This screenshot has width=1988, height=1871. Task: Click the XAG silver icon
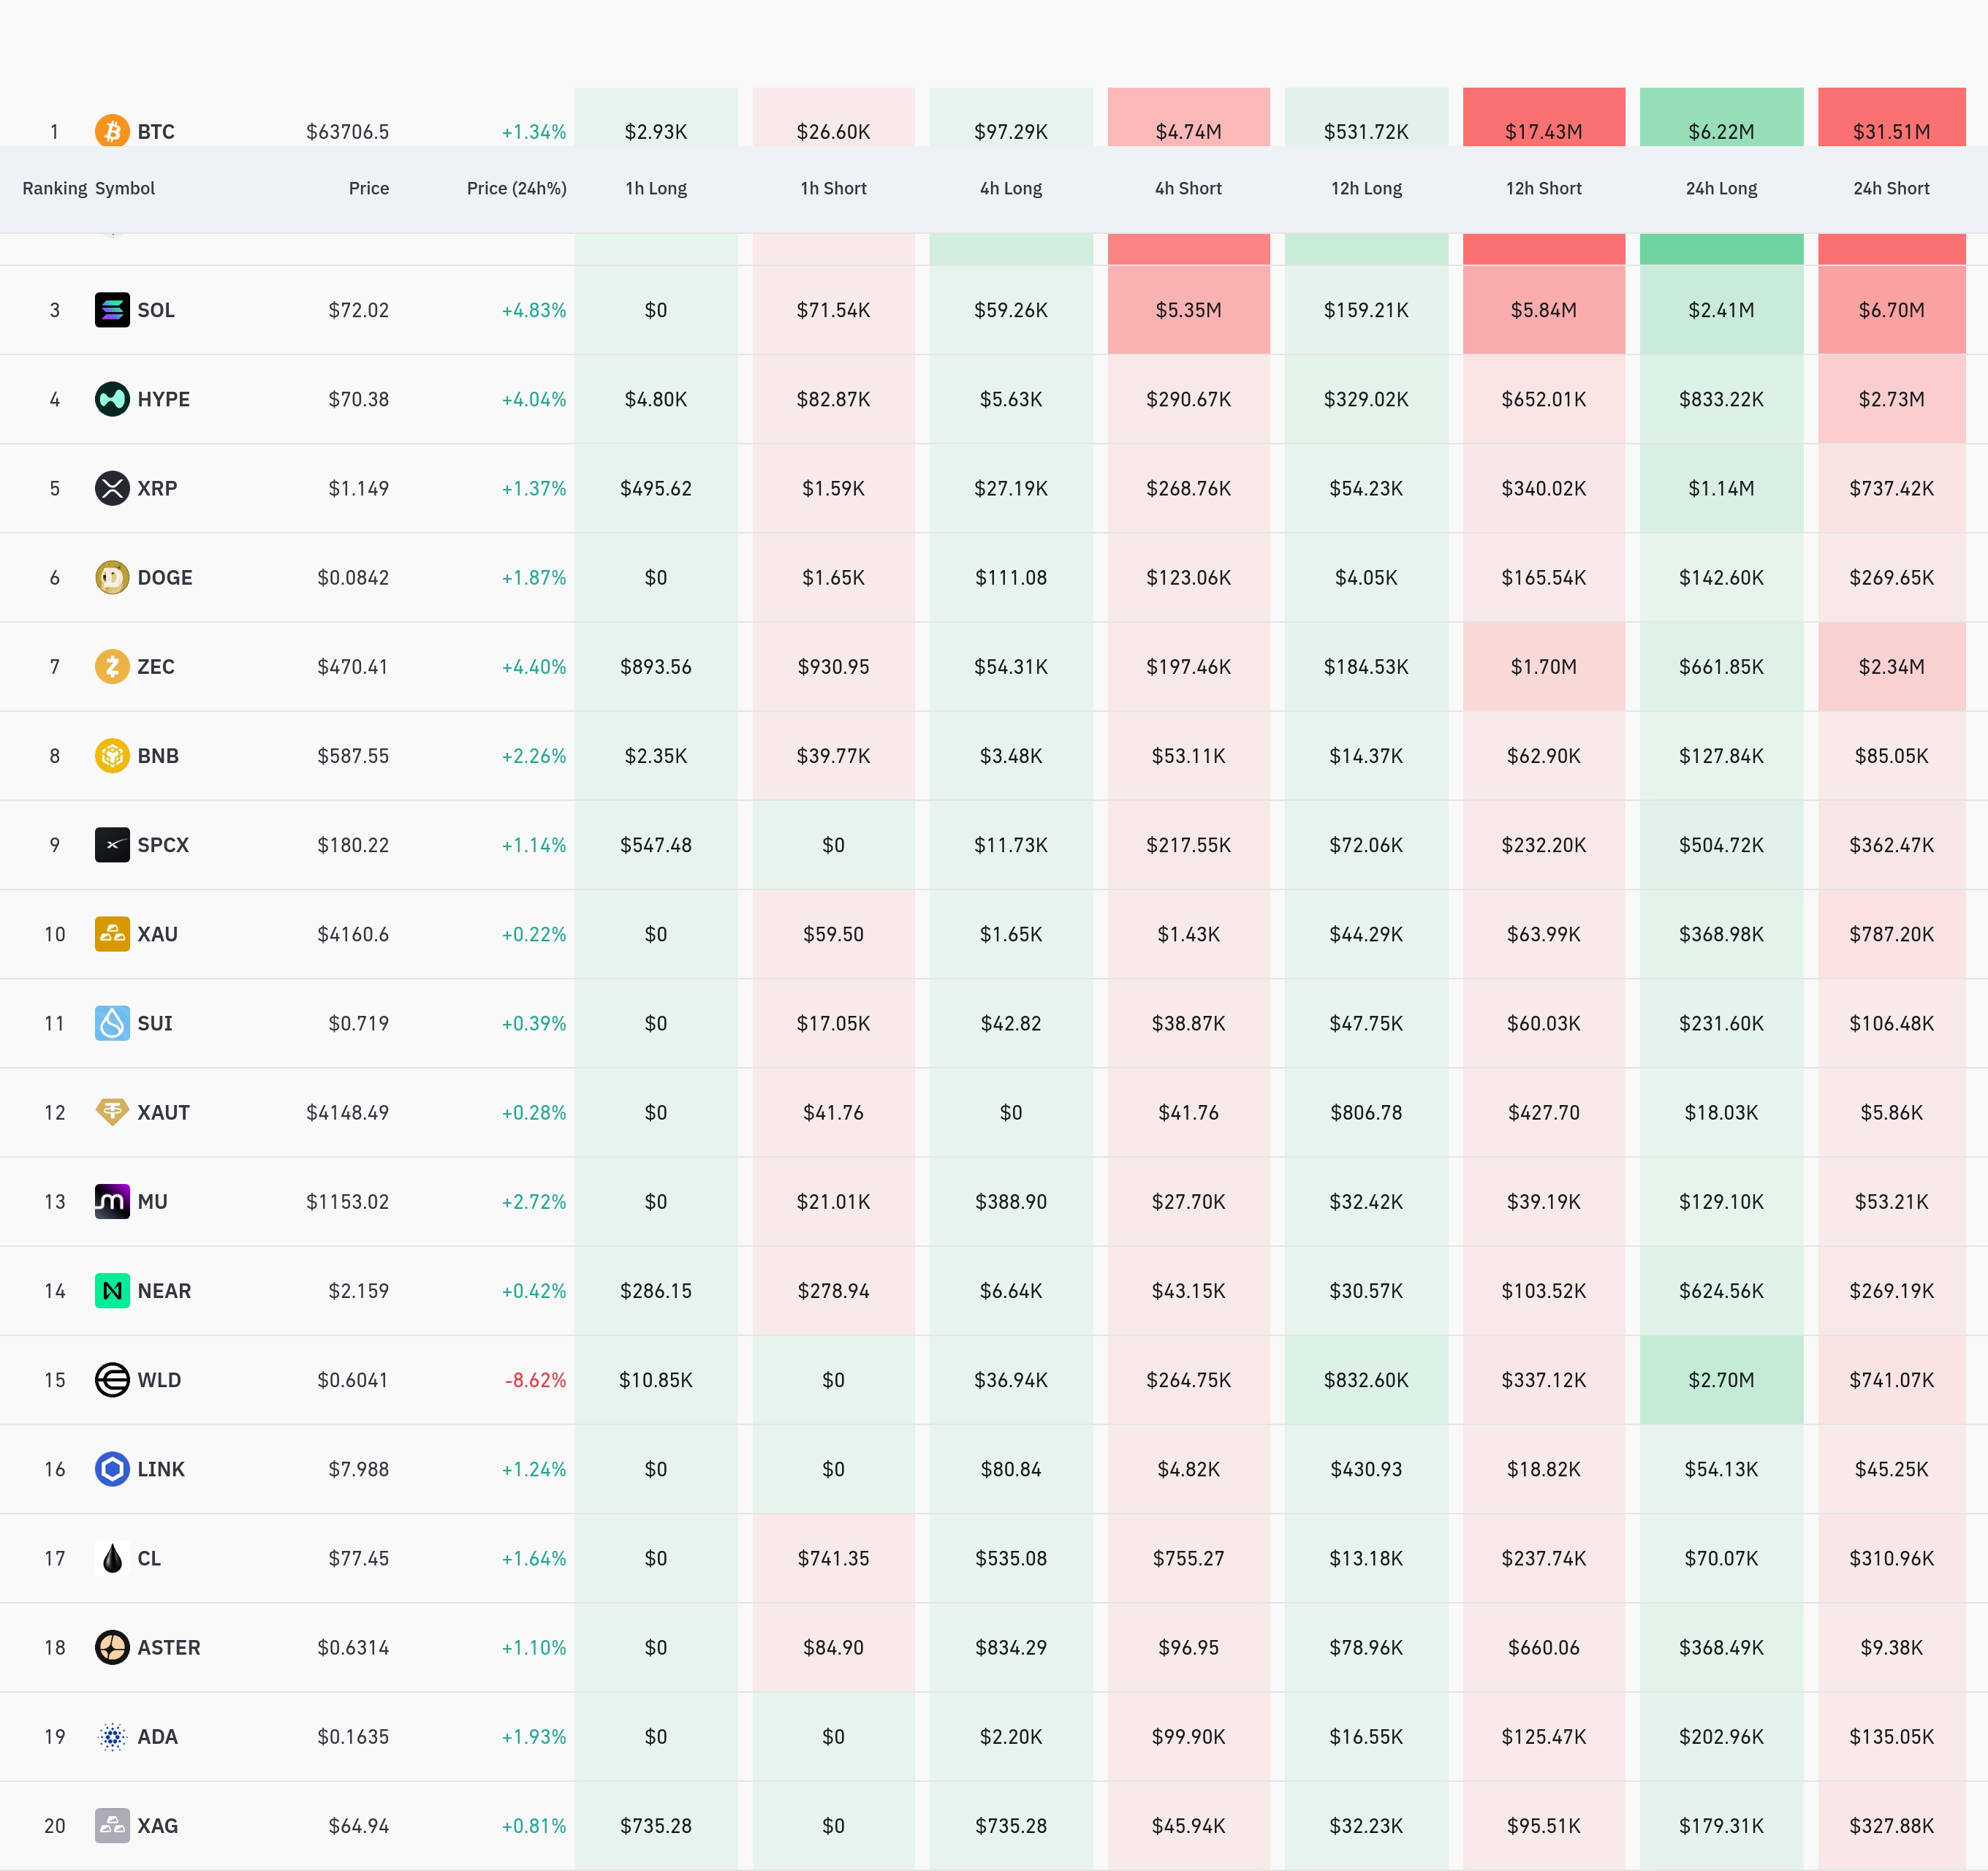(112, 1825)
